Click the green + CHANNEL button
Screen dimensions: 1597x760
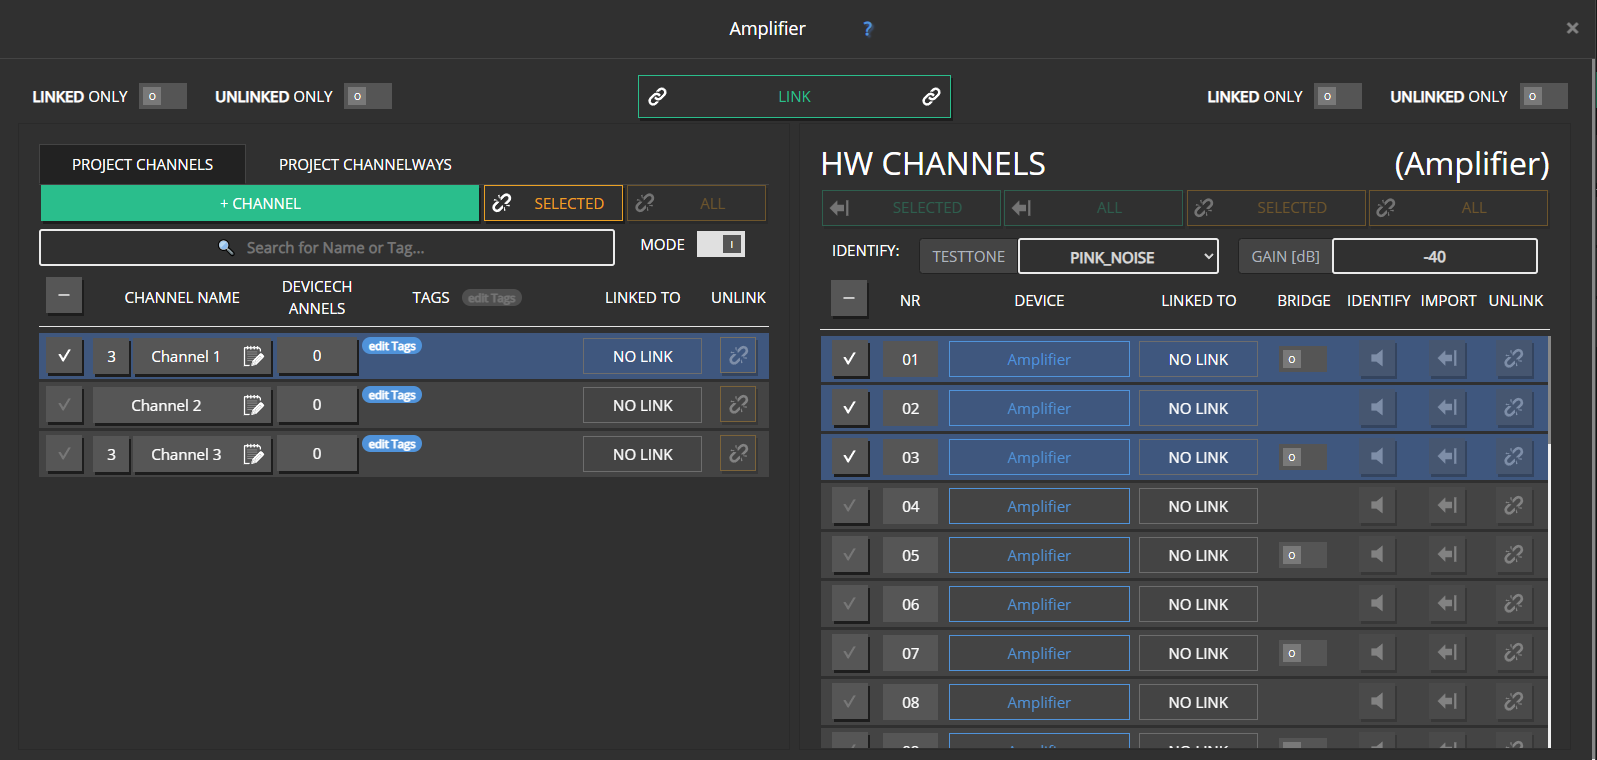pos(260,203)
